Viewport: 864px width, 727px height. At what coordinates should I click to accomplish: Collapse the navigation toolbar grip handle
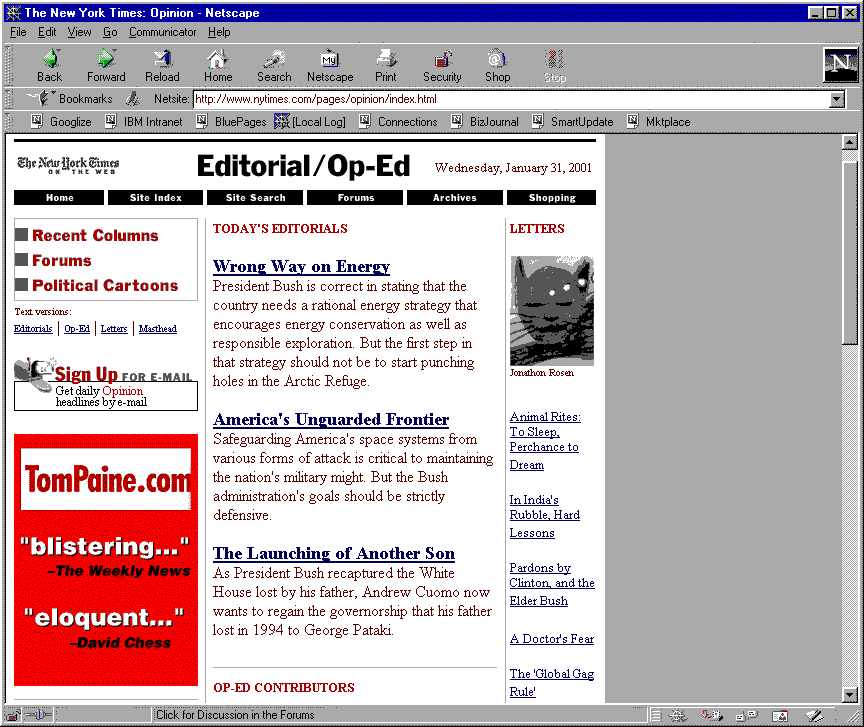coord(8,65)
